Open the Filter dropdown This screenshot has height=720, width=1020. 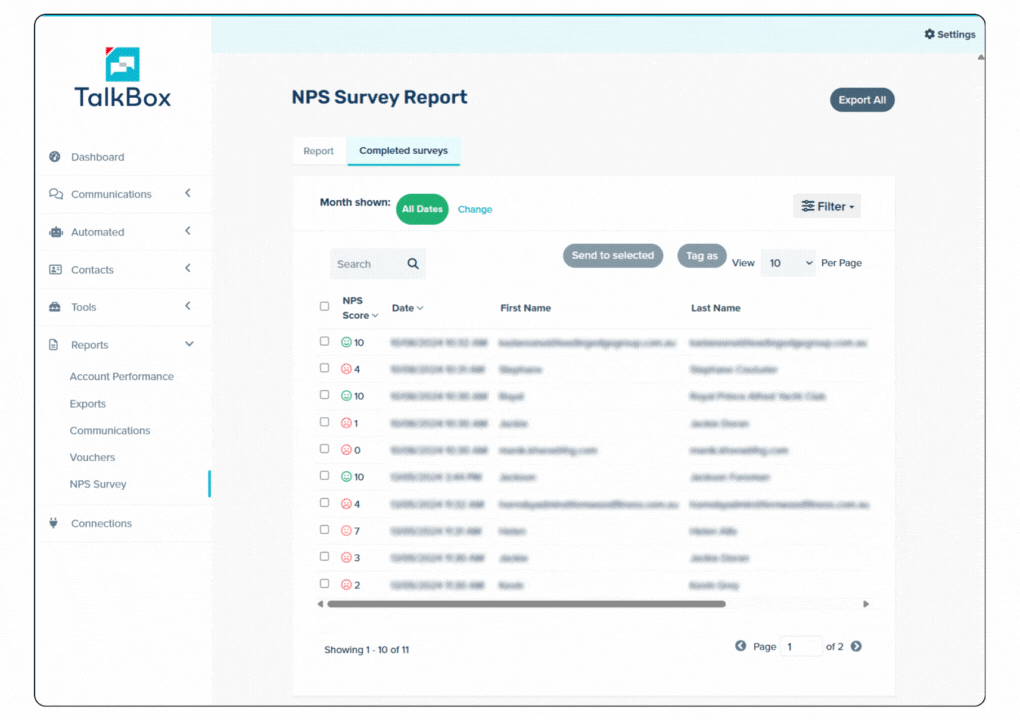(827, 206)
